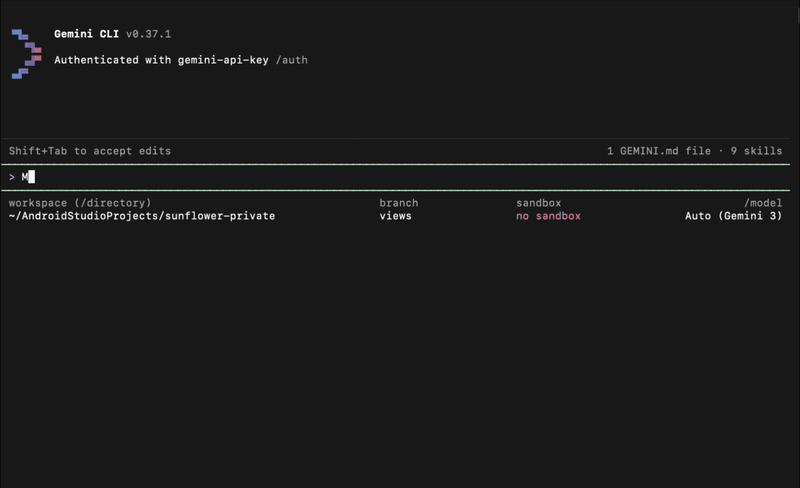Screen dimensions: 800x488
Task: Click the 'views' branch name
Action: coord(395,216)
